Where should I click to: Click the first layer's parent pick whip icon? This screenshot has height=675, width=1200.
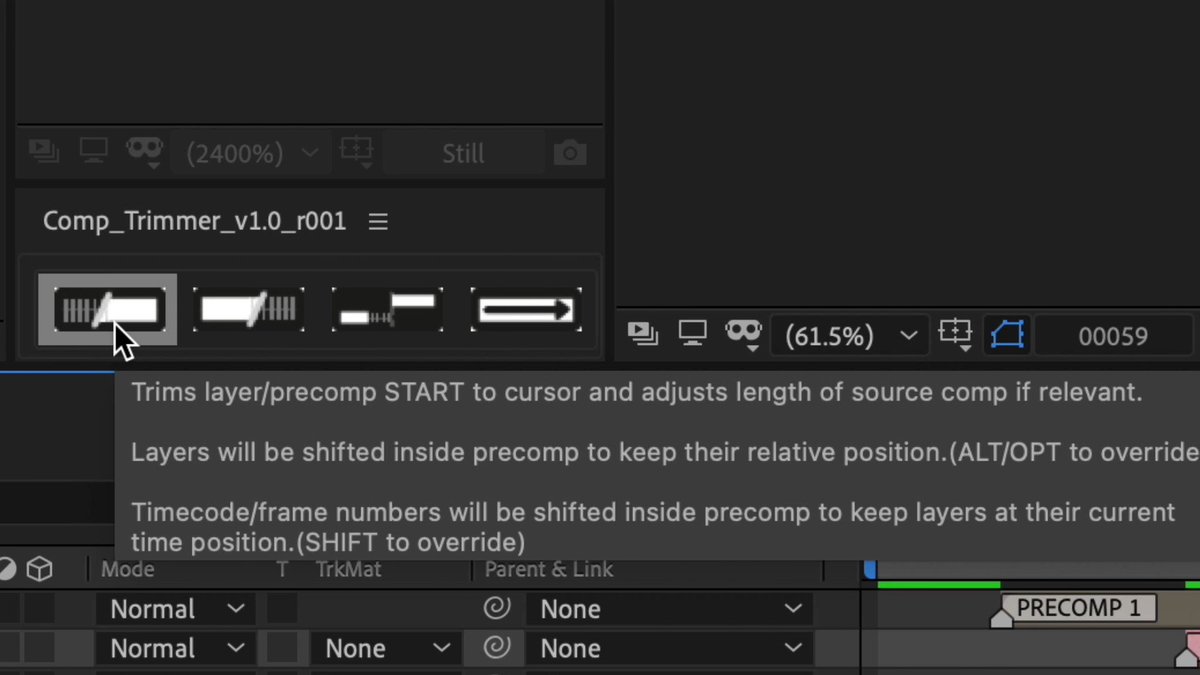coord(496,608)
